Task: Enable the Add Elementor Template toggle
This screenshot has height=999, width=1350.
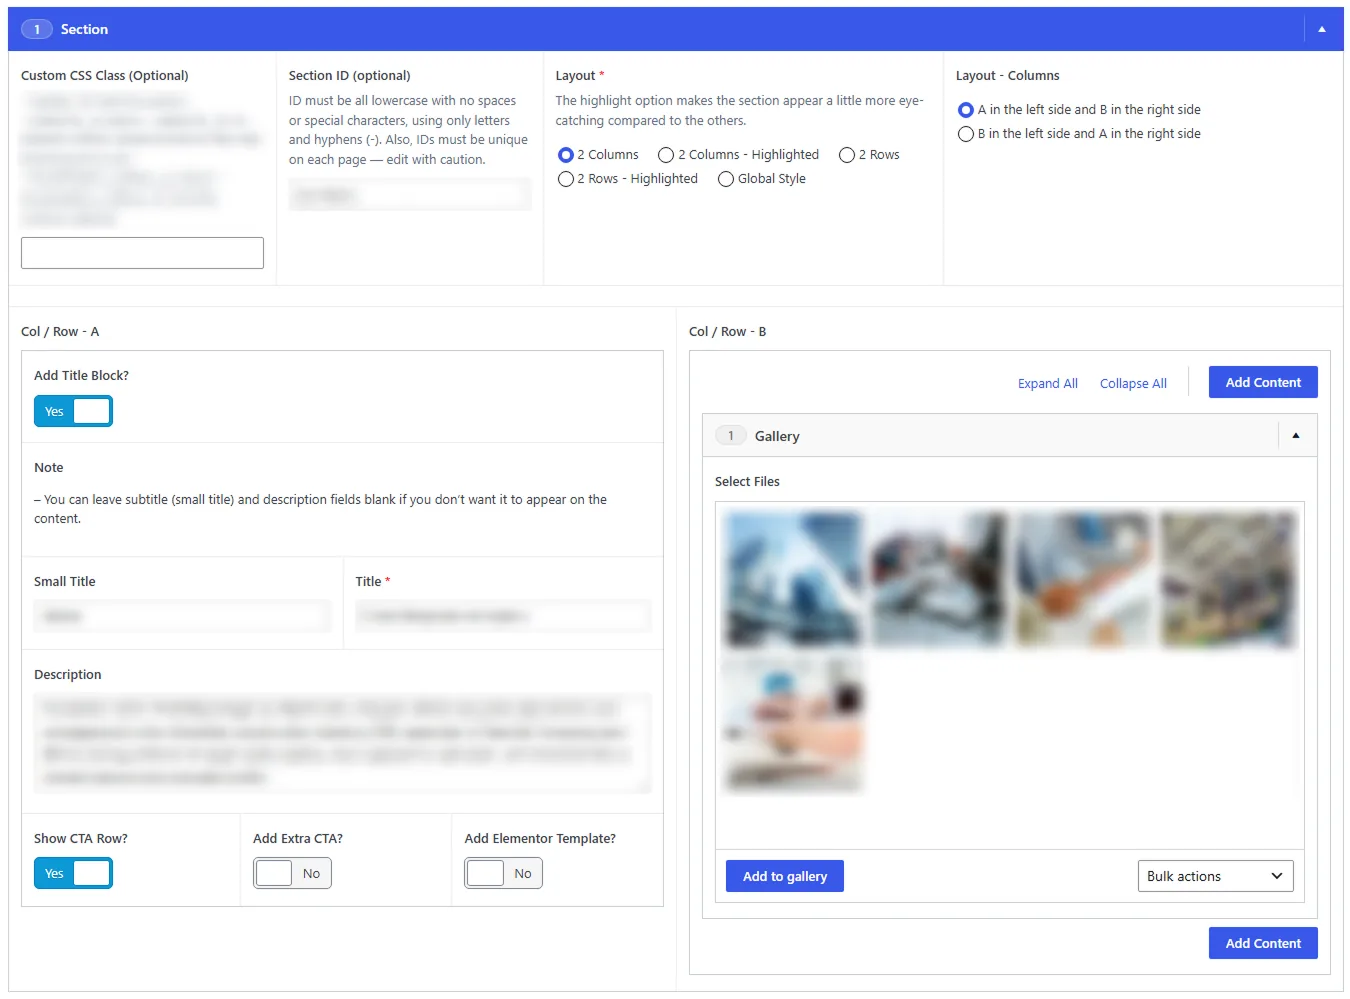Action: [x=503, y=873]
